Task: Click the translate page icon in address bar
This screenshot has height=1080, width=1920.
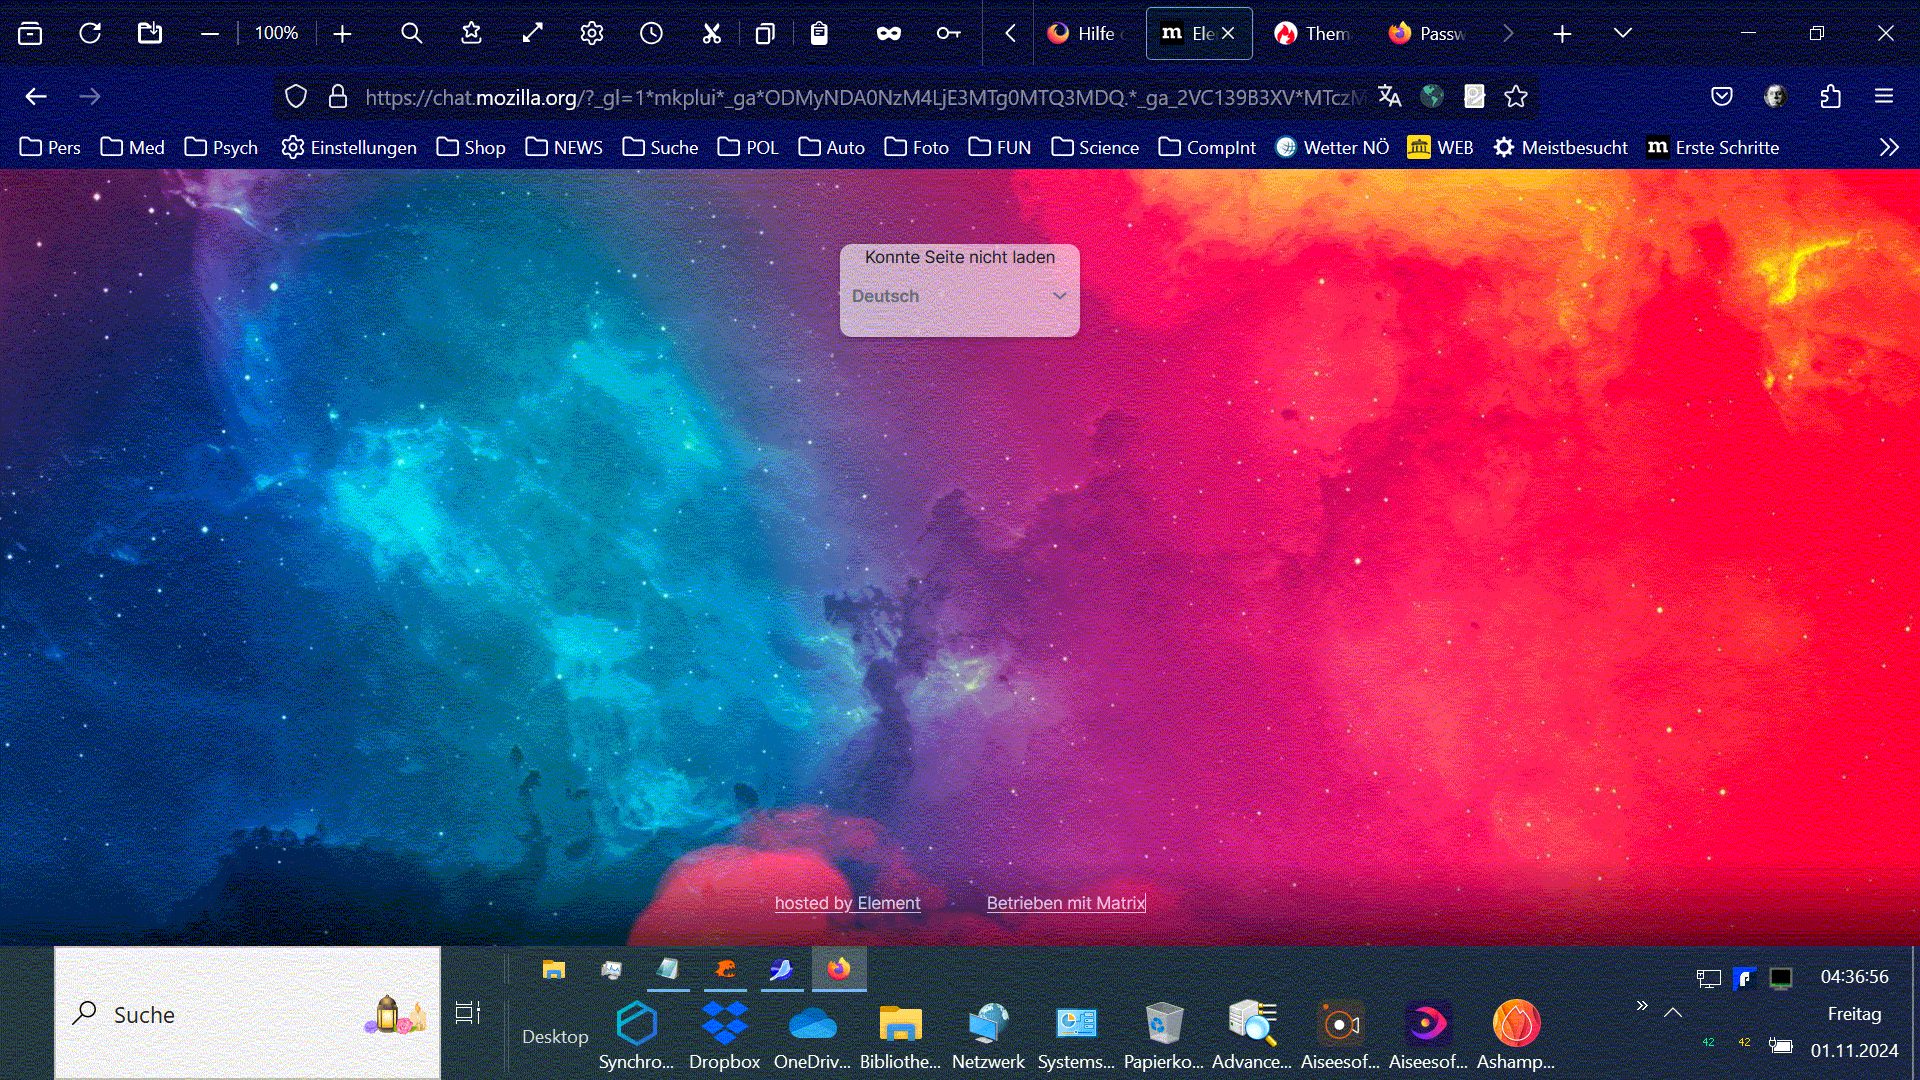Action: (x=1389, y=96)
